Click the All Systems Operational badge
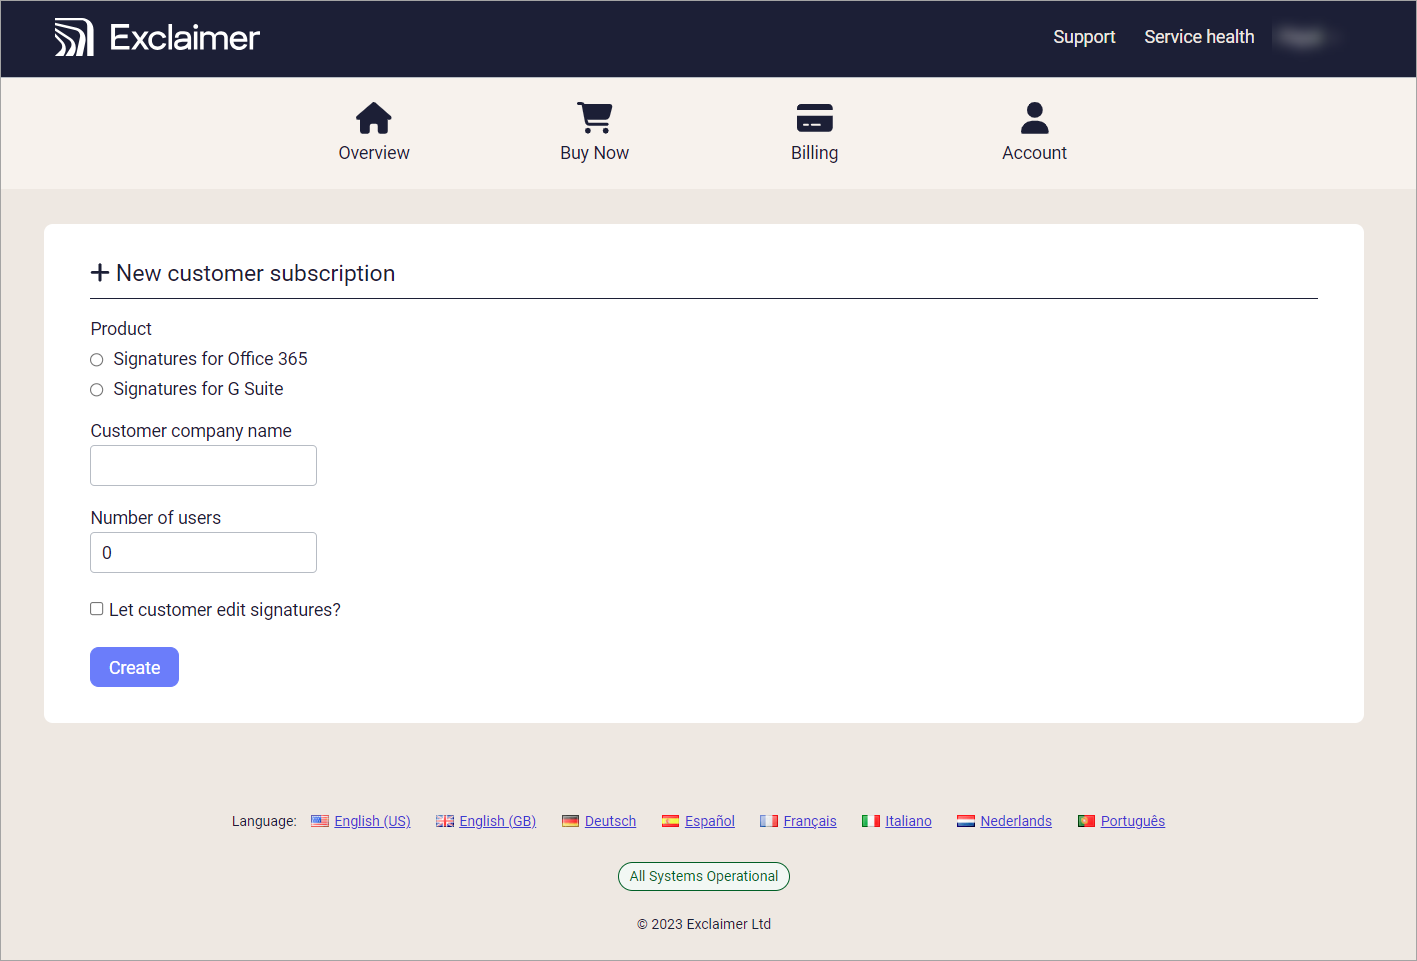 [x=703, y=876]
